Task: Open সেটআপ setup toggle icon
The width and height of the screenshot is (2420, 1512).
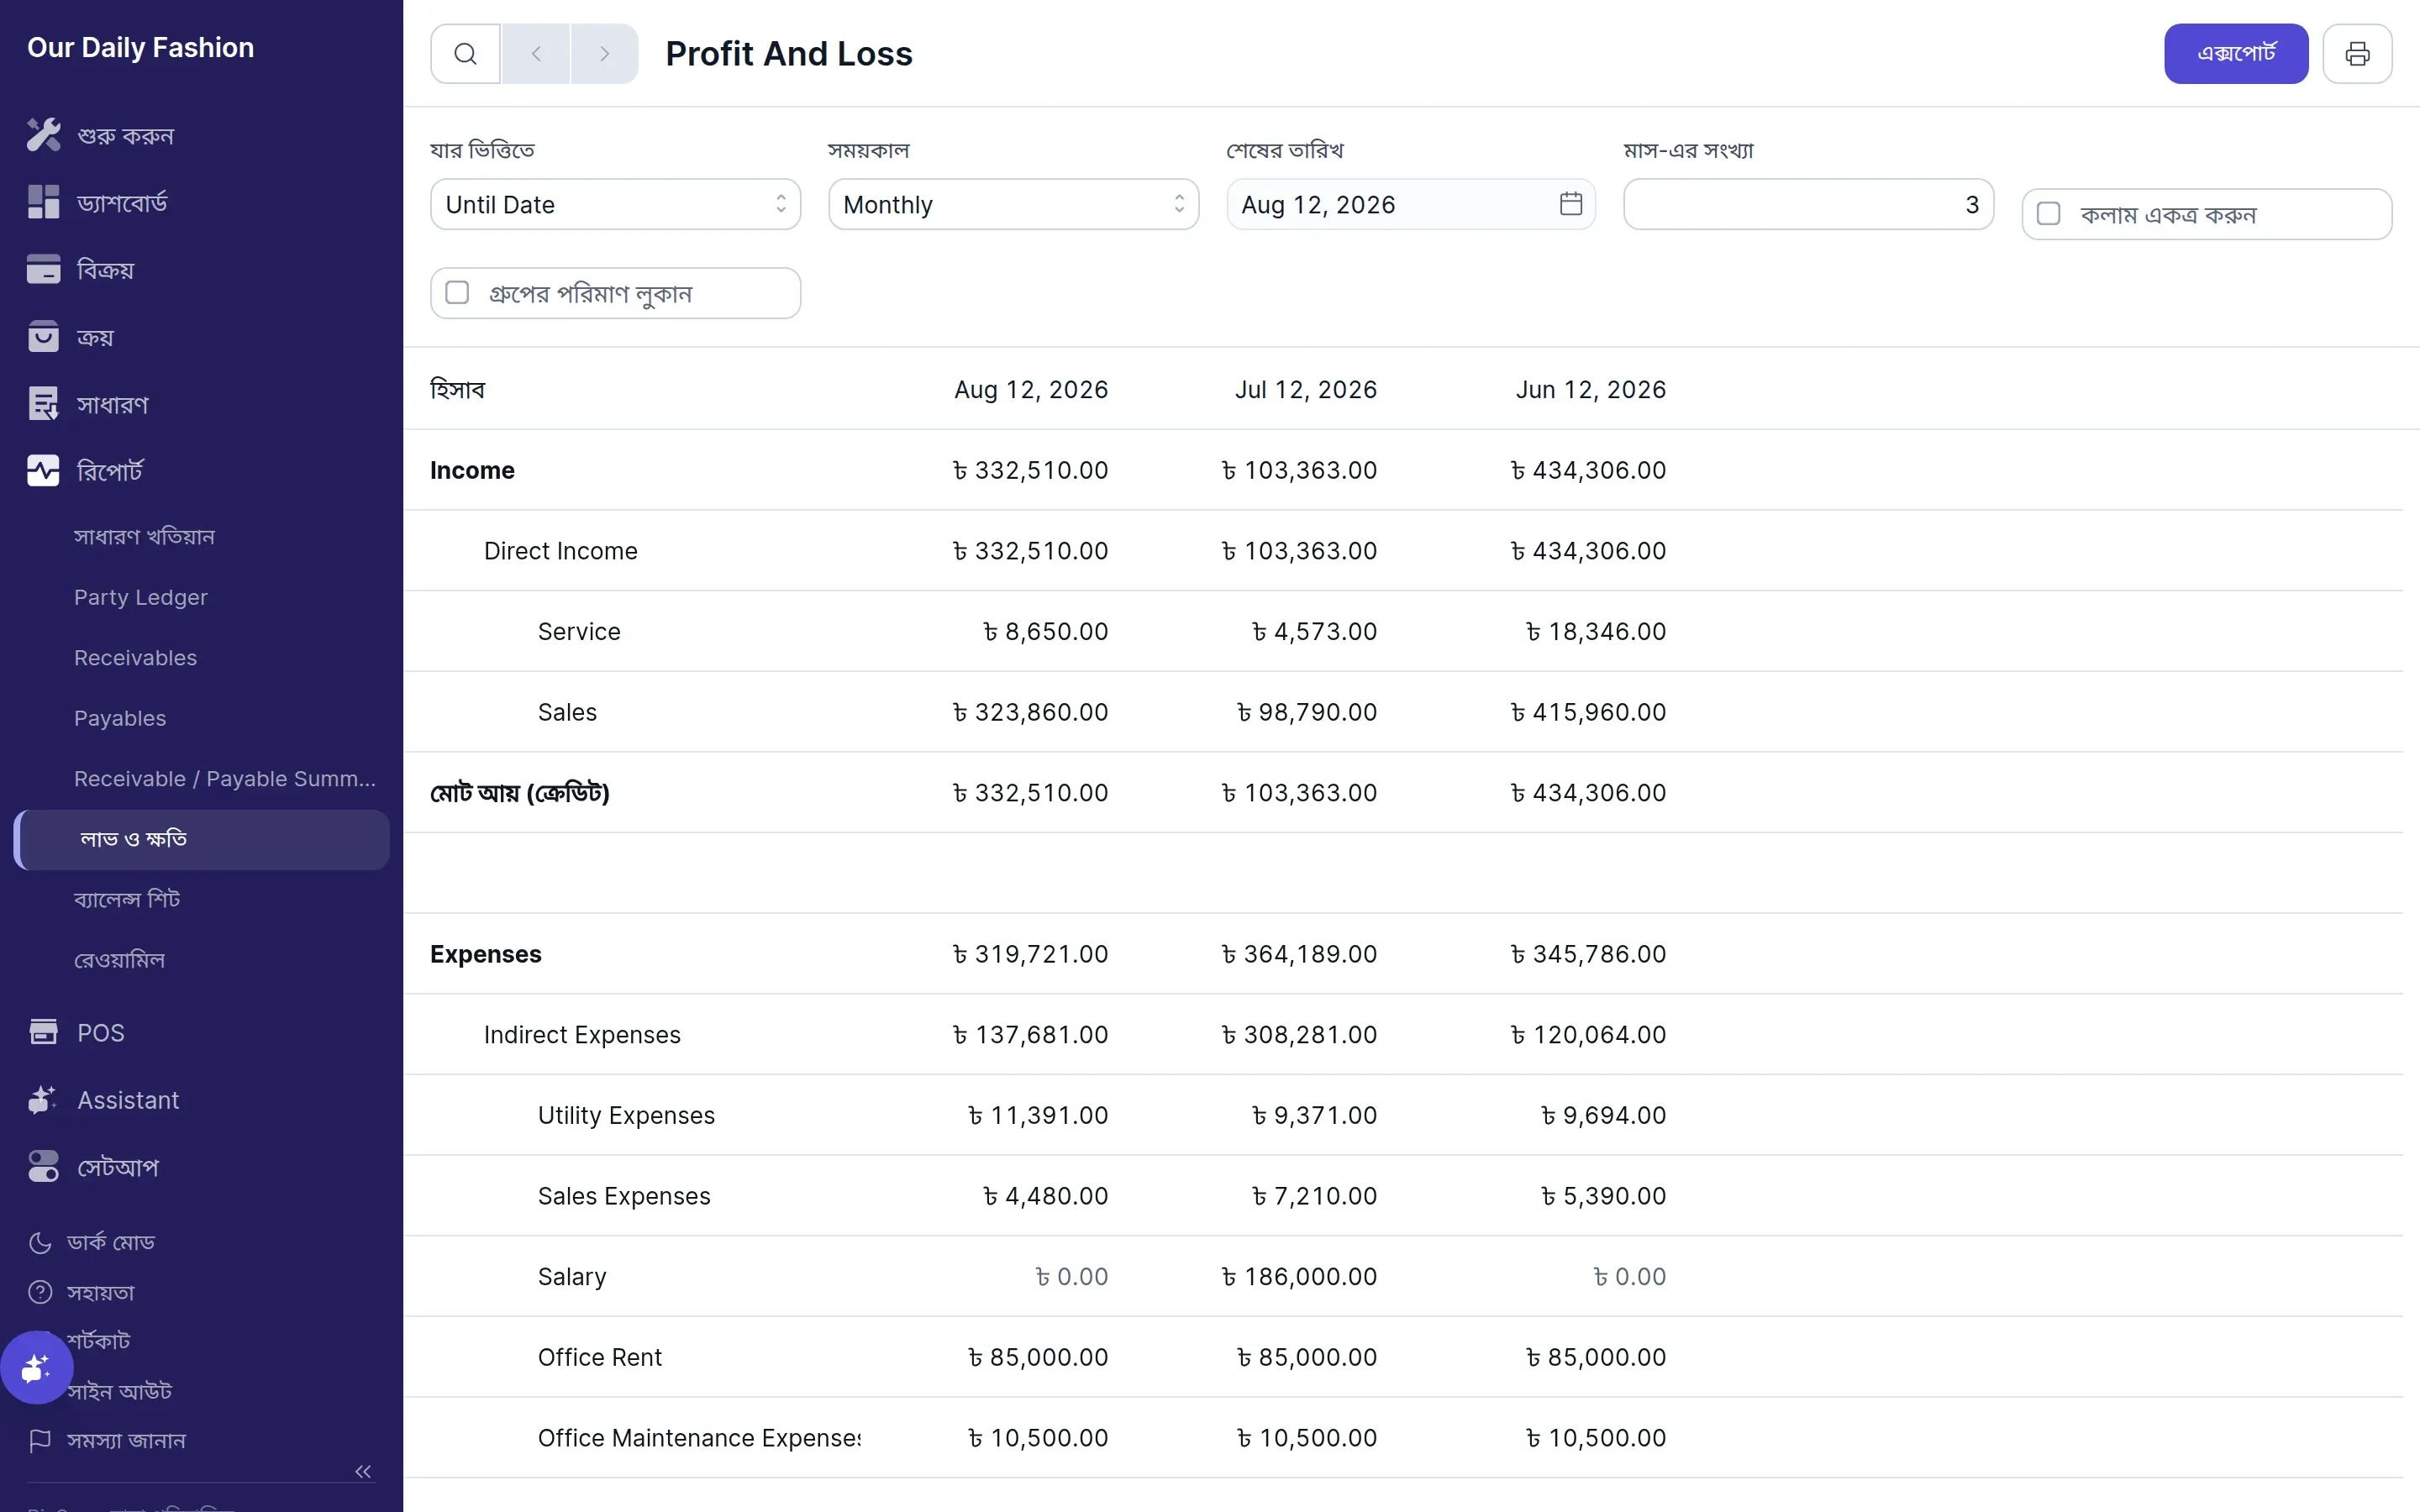Action: click(43, 1167)
